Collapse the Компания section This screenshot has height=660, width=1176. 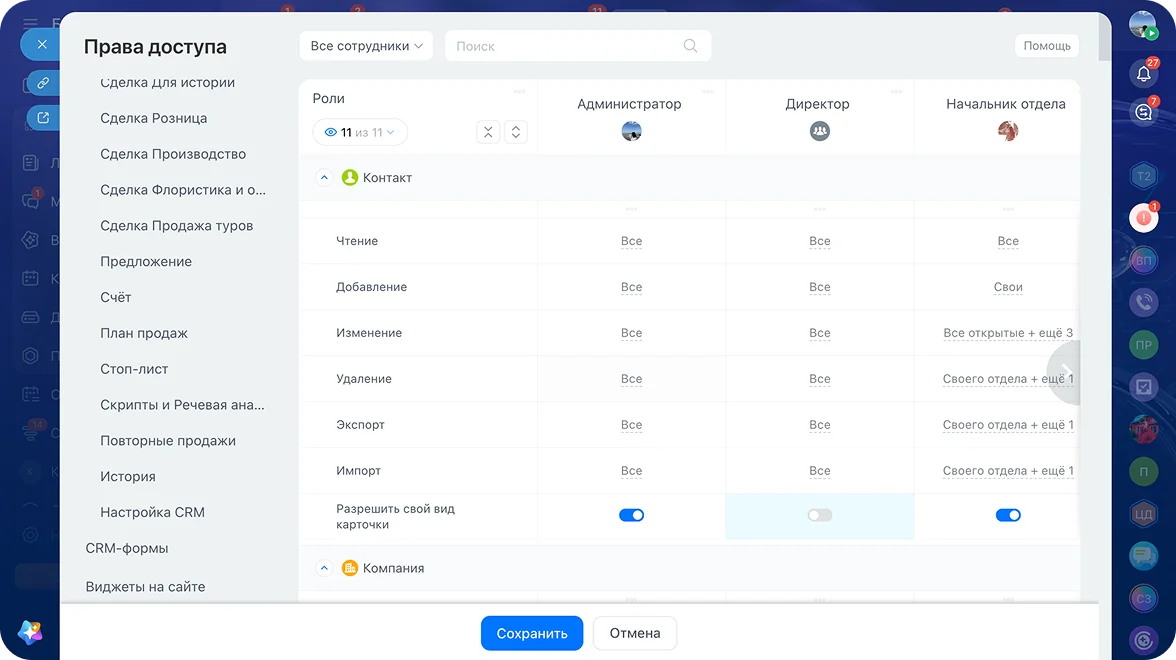(324, 568)
